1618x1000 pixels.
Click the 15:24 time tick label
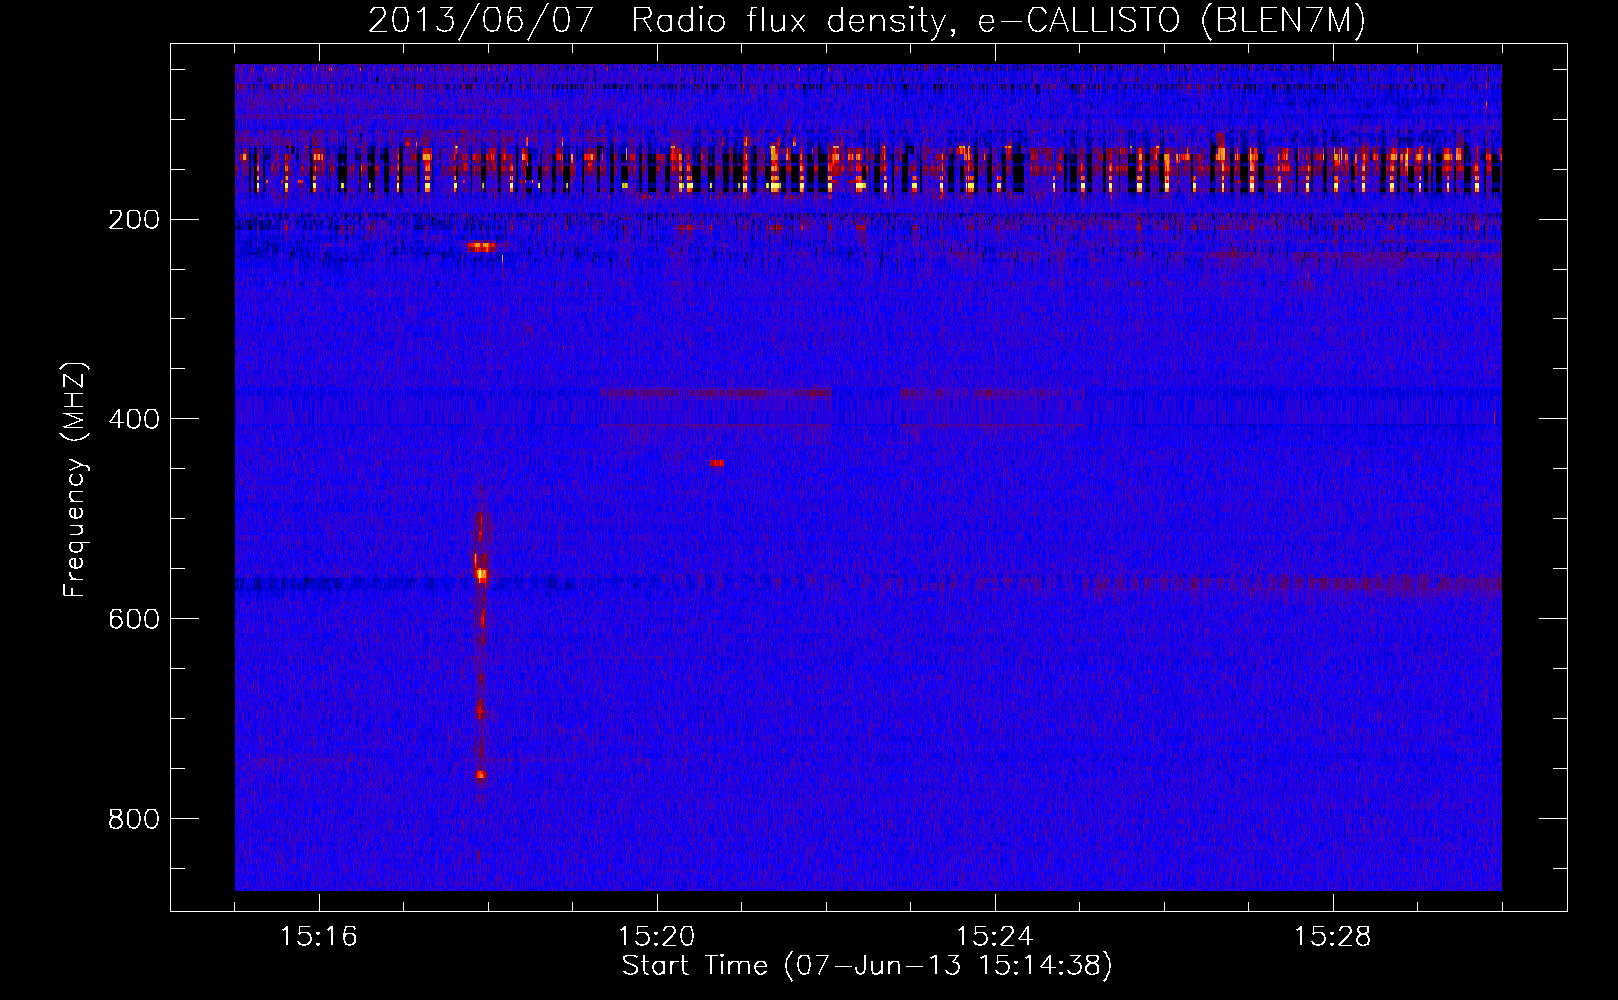pyautogui.click(x=995, y=937)
